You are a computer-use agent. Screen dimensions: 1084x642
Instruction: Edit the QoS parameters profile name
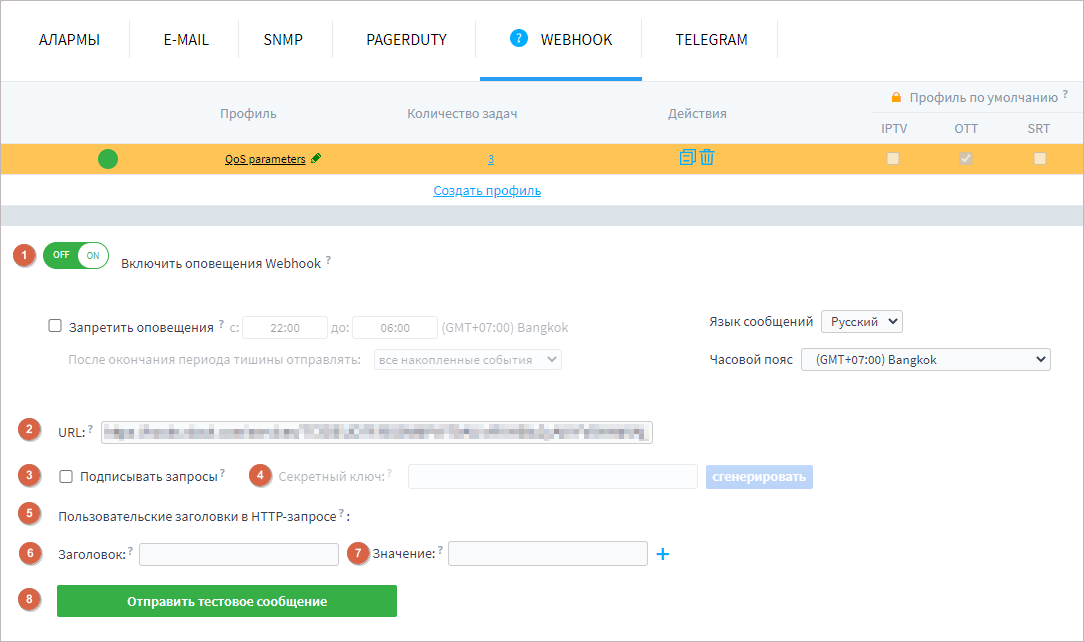click(316, 158)
